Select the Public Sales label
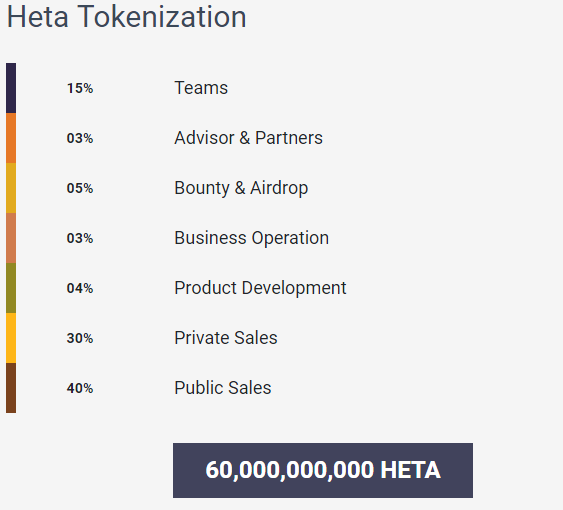 pyautogui.click(x=223, y=388)
